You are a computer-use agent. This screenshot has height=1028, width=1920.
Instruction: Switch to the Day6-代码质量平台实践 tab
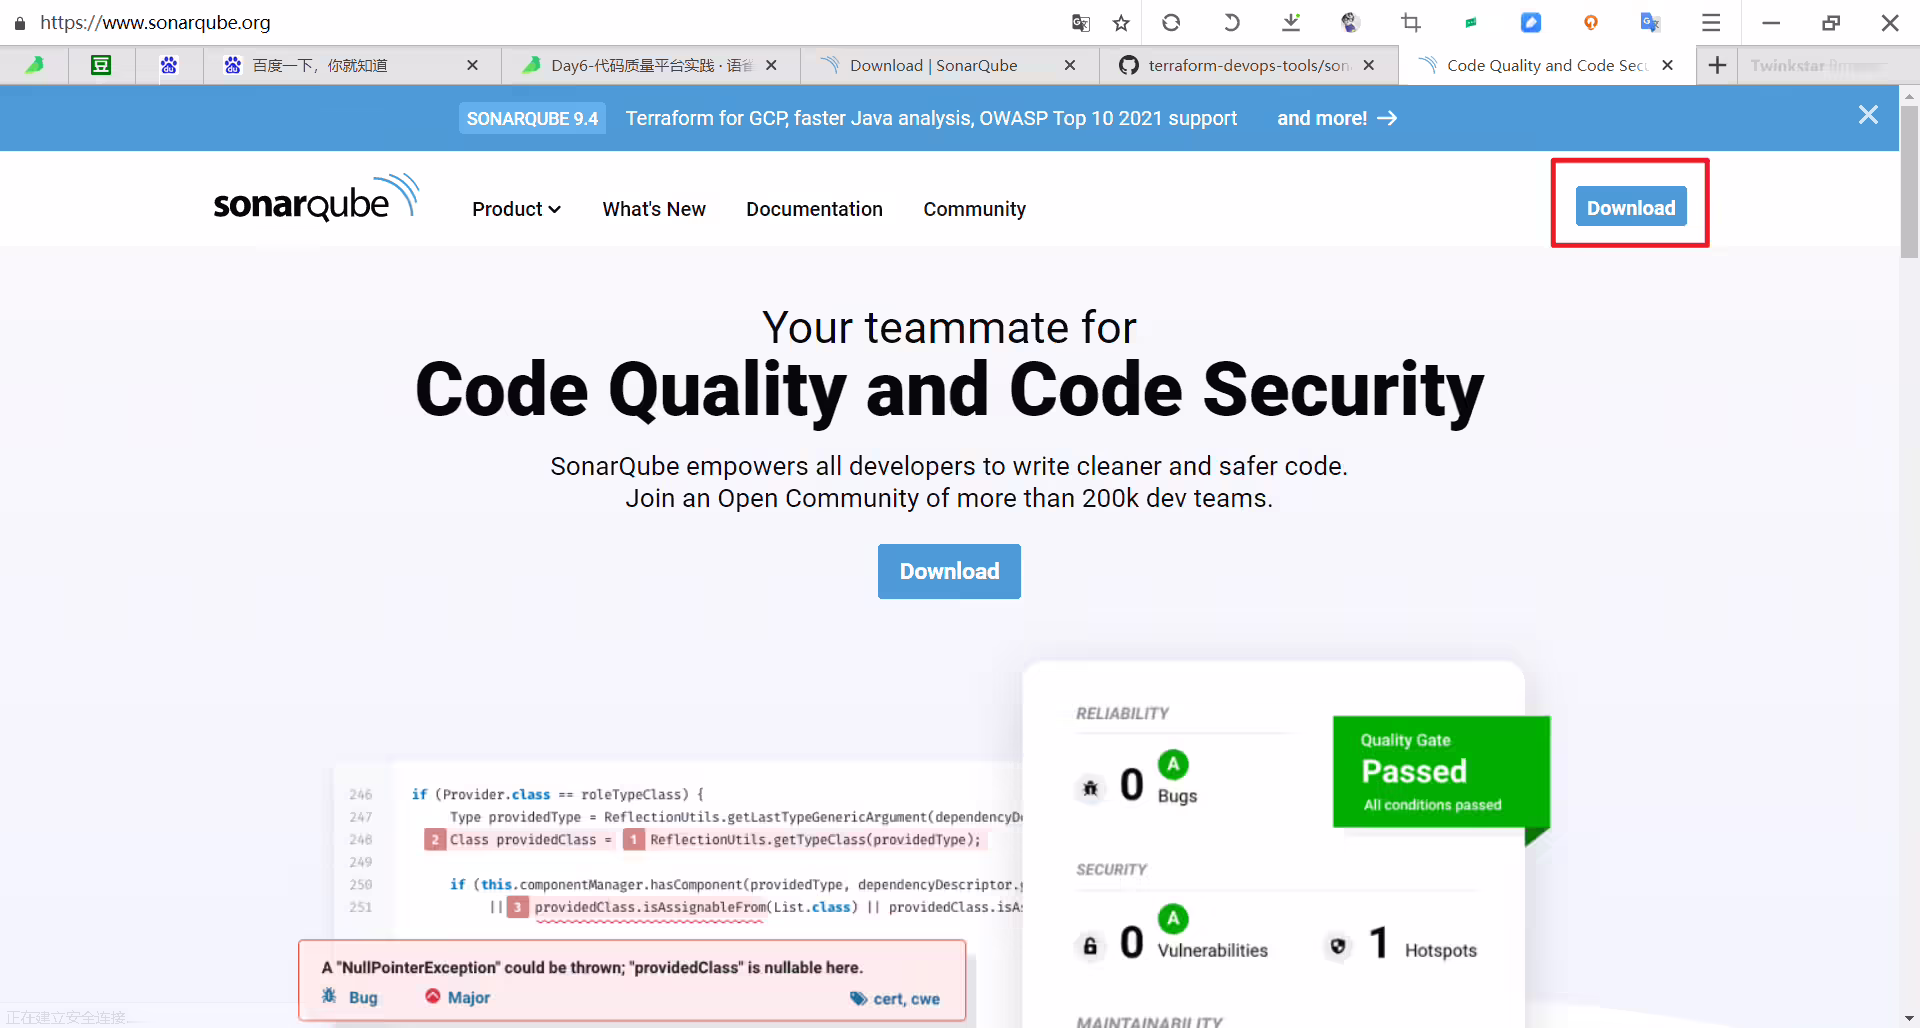pyautogui.click(x=650, y=65)
